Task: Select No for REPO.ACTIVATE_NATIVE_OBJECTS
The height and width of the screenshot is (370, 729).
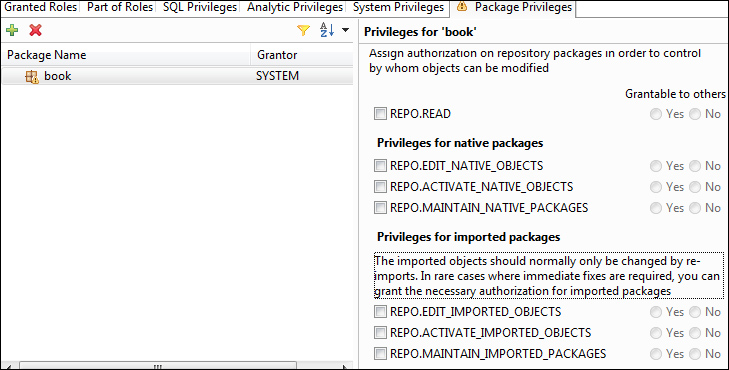Action: [695, 187]
